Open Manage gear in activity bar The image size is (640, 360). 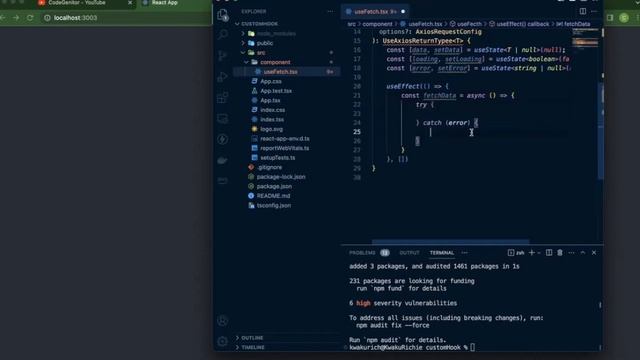click(x=222, y=341)
